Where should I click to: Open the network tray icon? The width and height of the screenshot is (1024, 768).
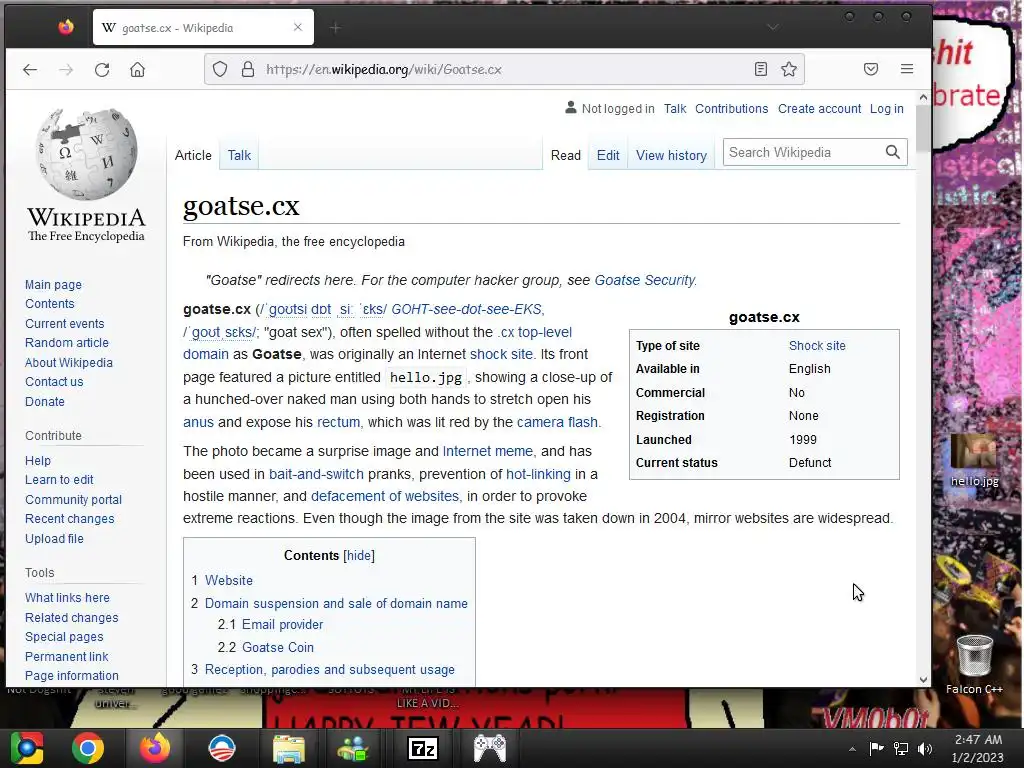[x=901, y=748]
